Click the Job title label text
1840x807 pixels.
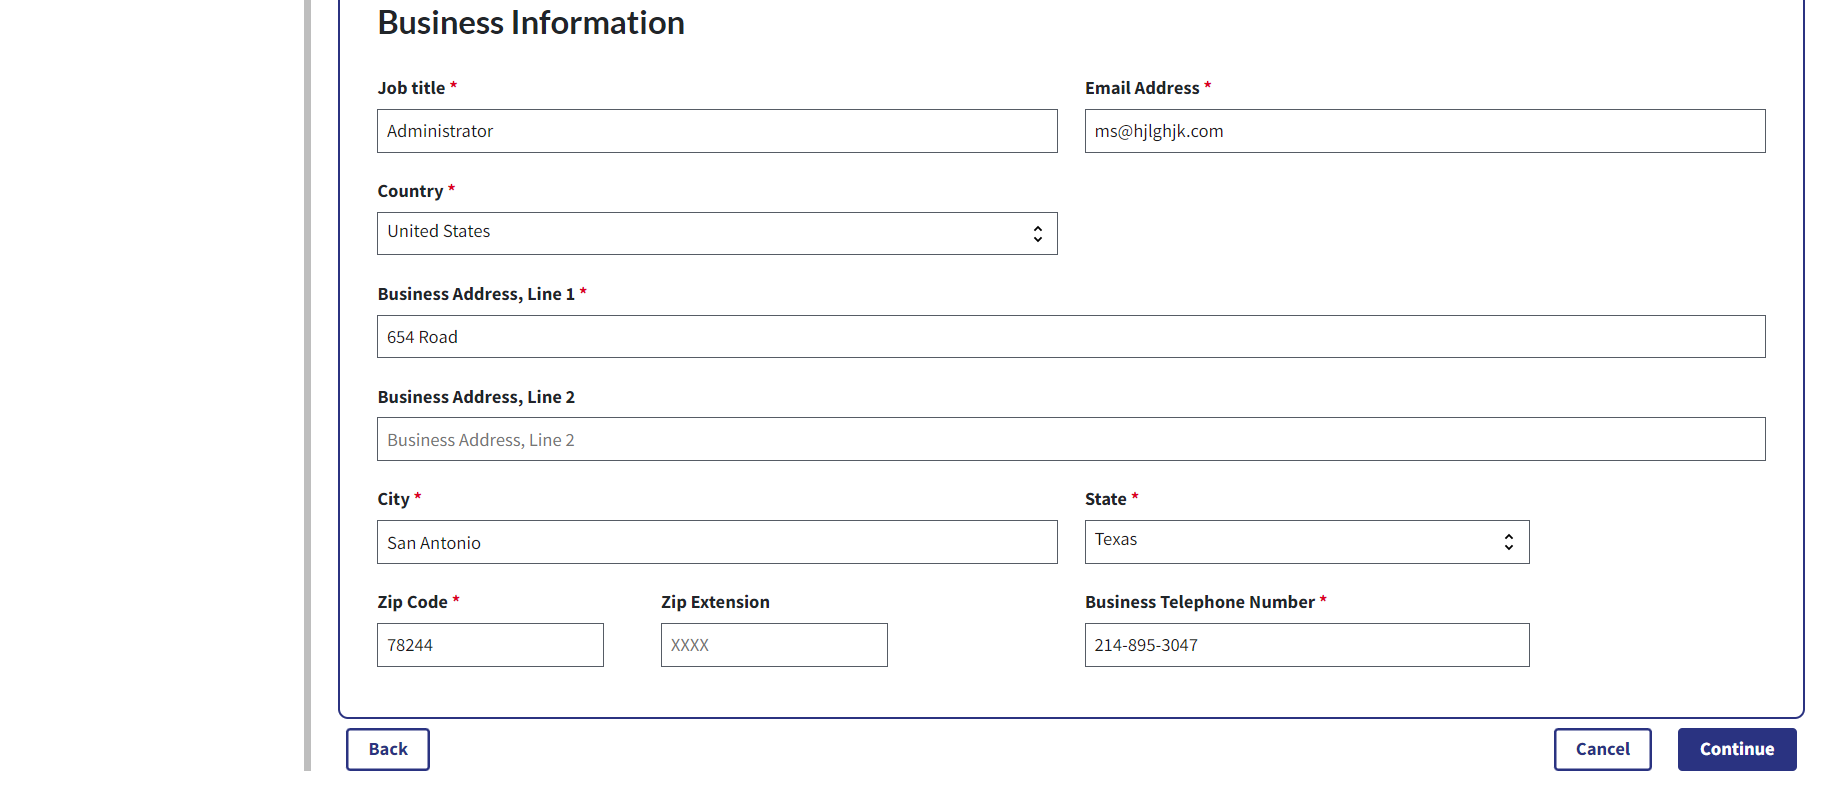coord(411,88)
